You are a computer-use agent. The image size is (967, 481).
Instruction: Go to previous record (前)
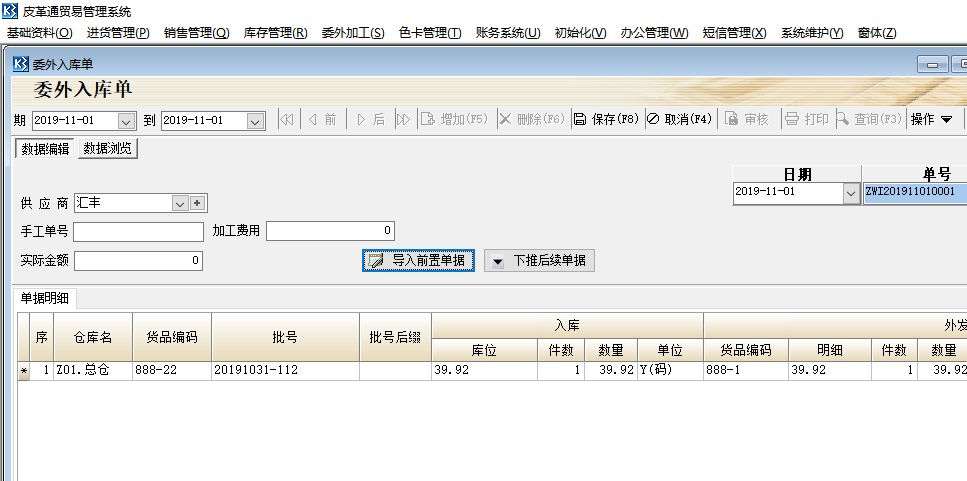323,120
